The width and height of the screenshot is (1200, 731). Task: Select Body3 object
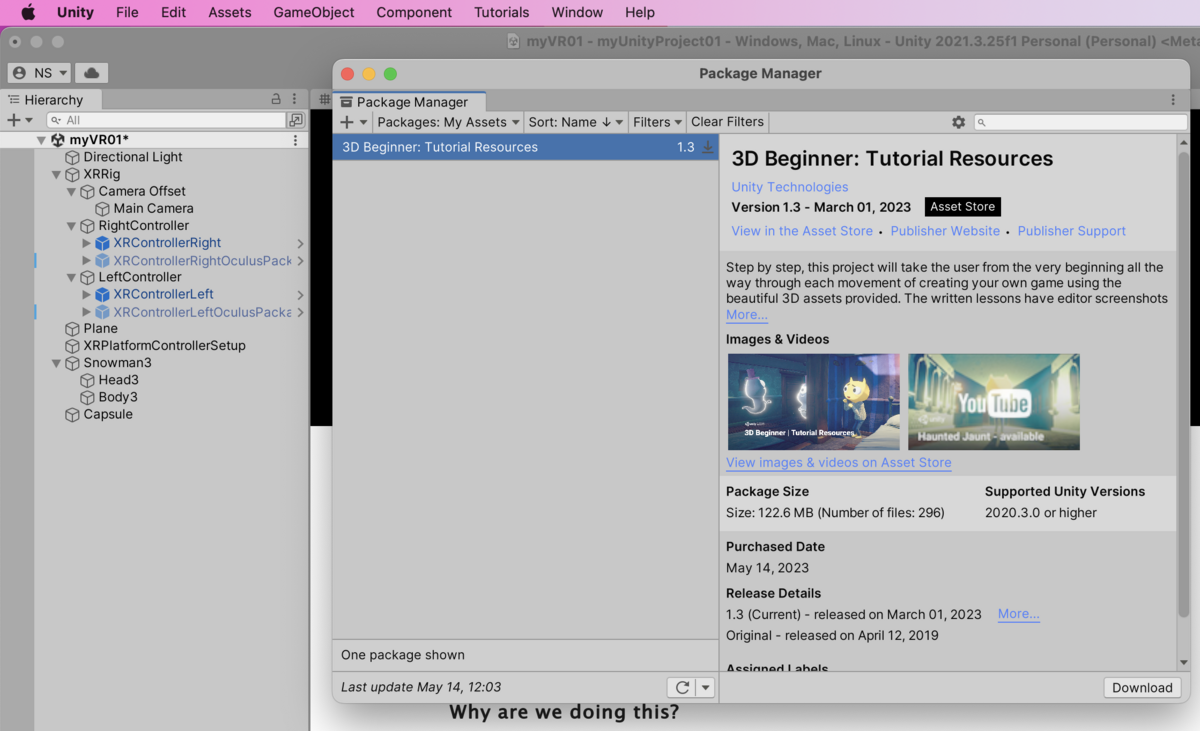118,397
